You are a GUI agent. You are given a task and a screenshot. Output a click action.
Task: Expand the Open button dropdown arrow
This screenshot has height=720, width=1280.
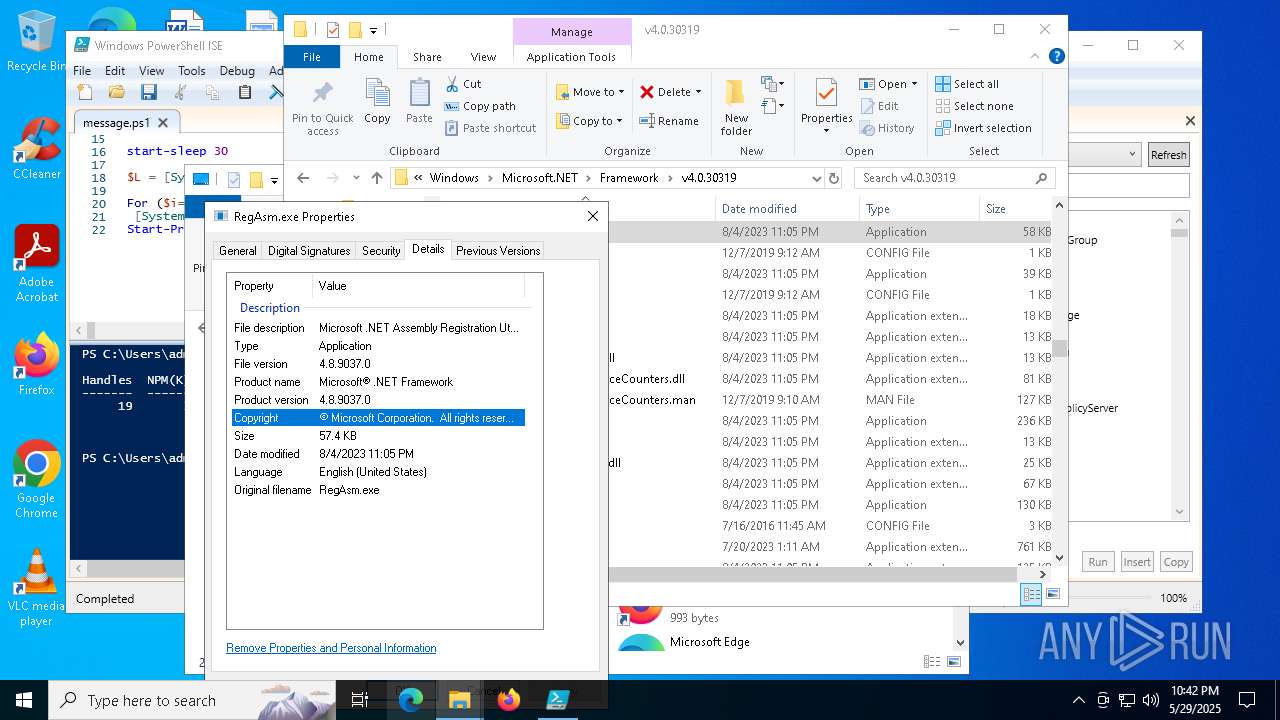(x=914, y=84)
